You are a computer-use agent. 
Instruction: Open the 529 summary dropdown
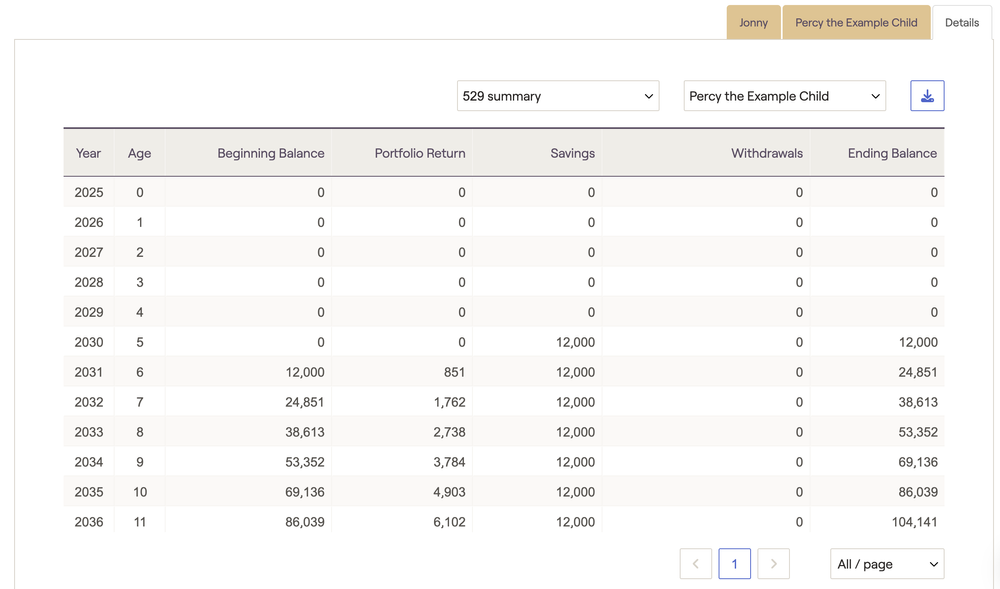(558, 96)
